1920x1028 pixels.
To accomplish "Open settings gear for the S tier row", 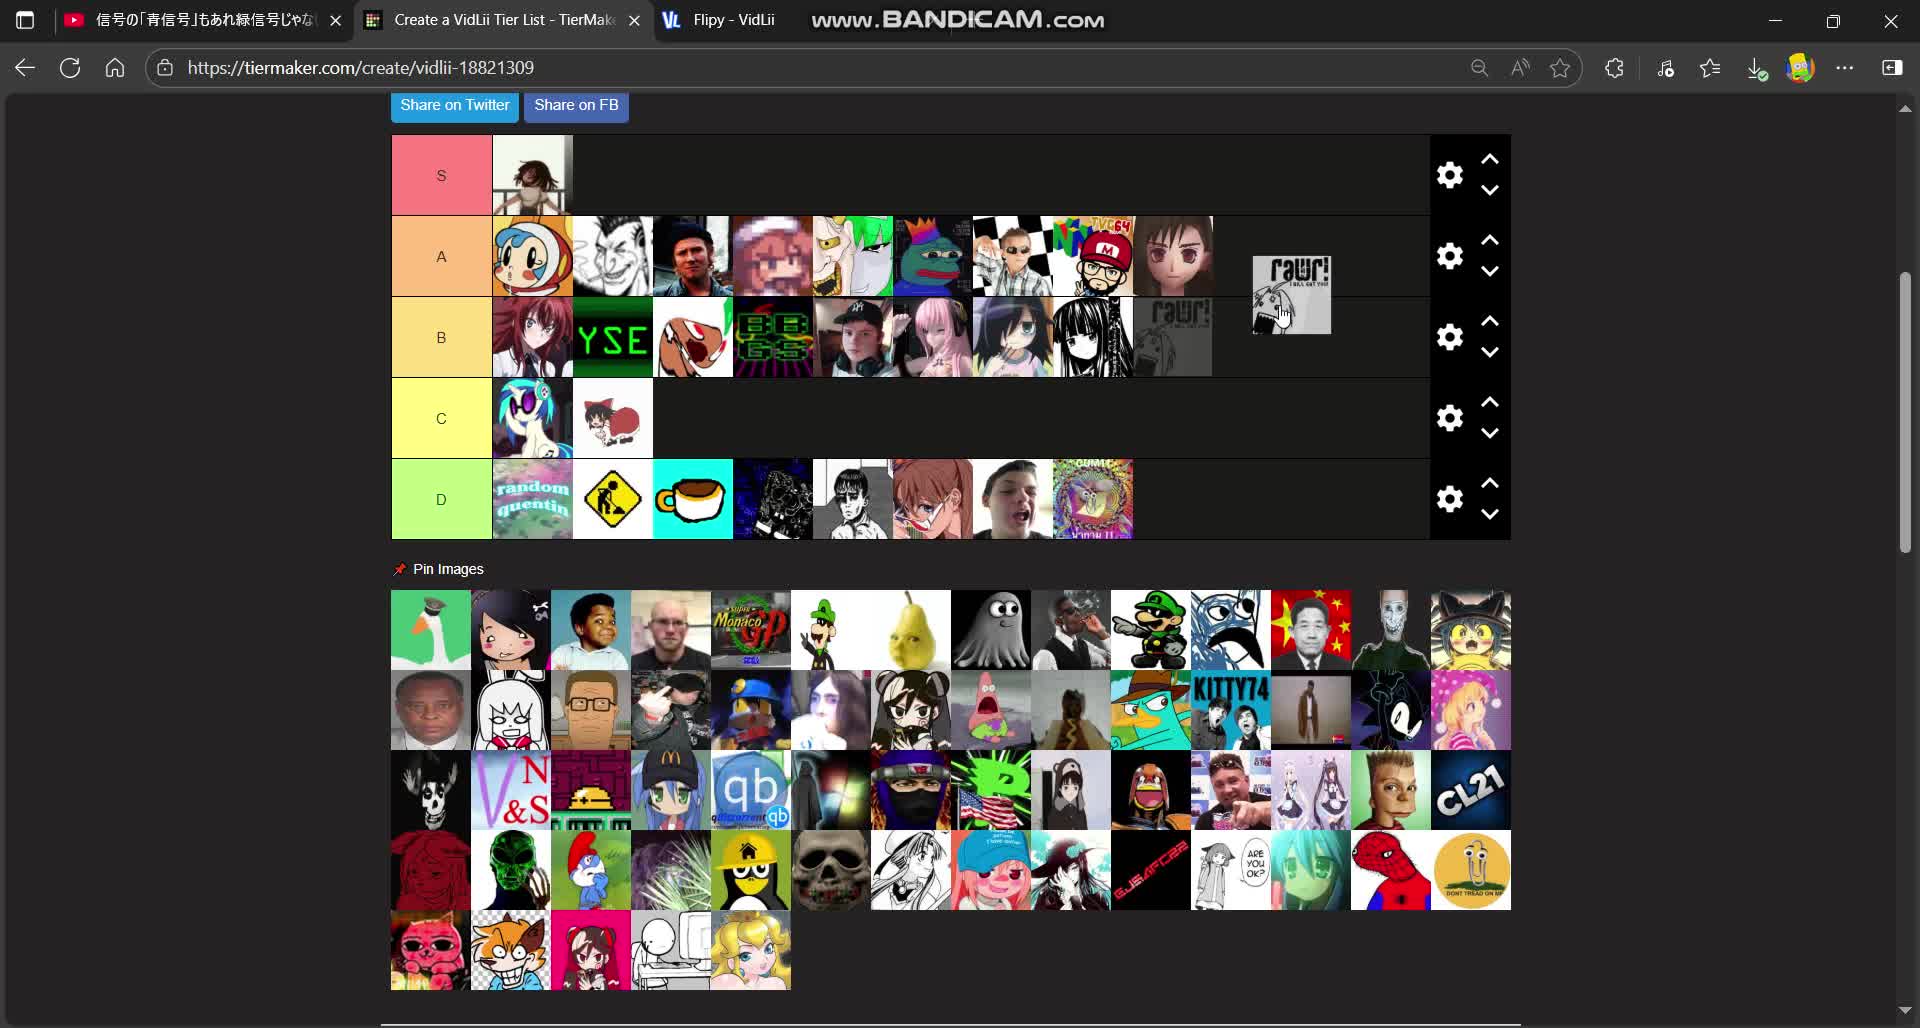I will [1449, 174].
